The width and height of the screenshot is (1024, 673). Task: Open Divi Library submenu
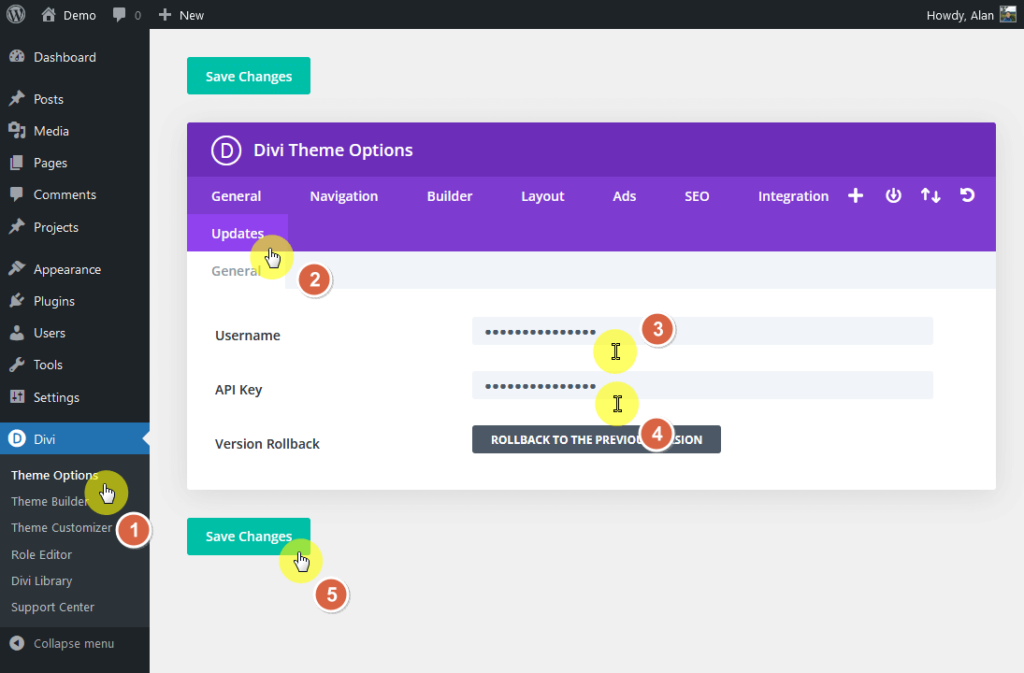[41, 580]
